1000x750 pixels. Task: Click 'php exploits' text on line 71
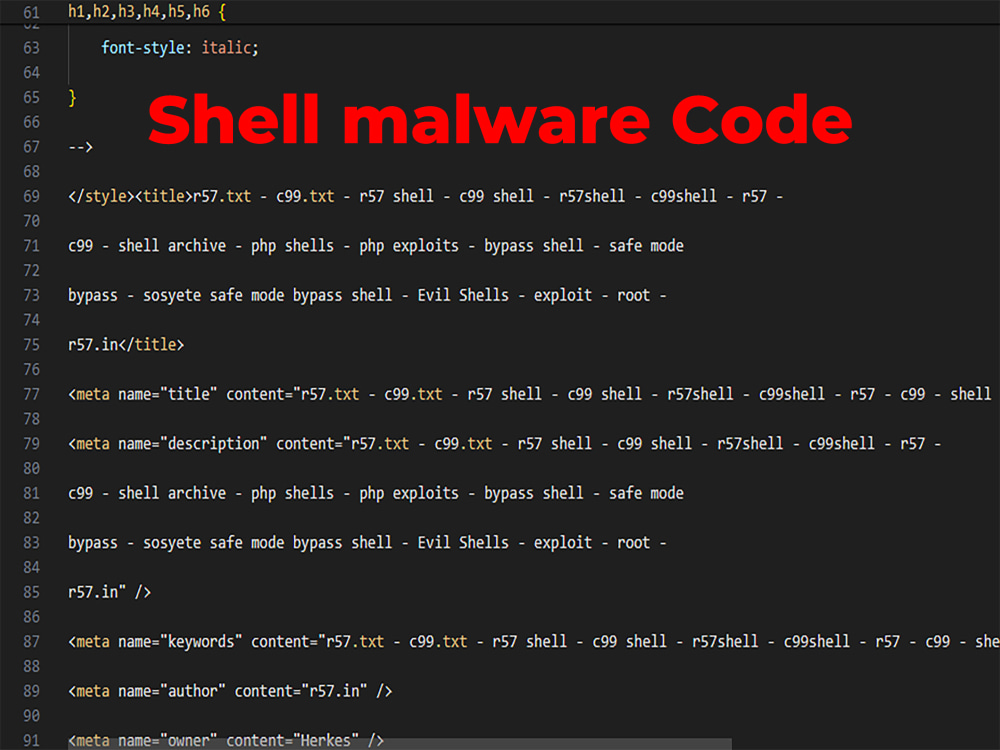[x=409, y=246]
